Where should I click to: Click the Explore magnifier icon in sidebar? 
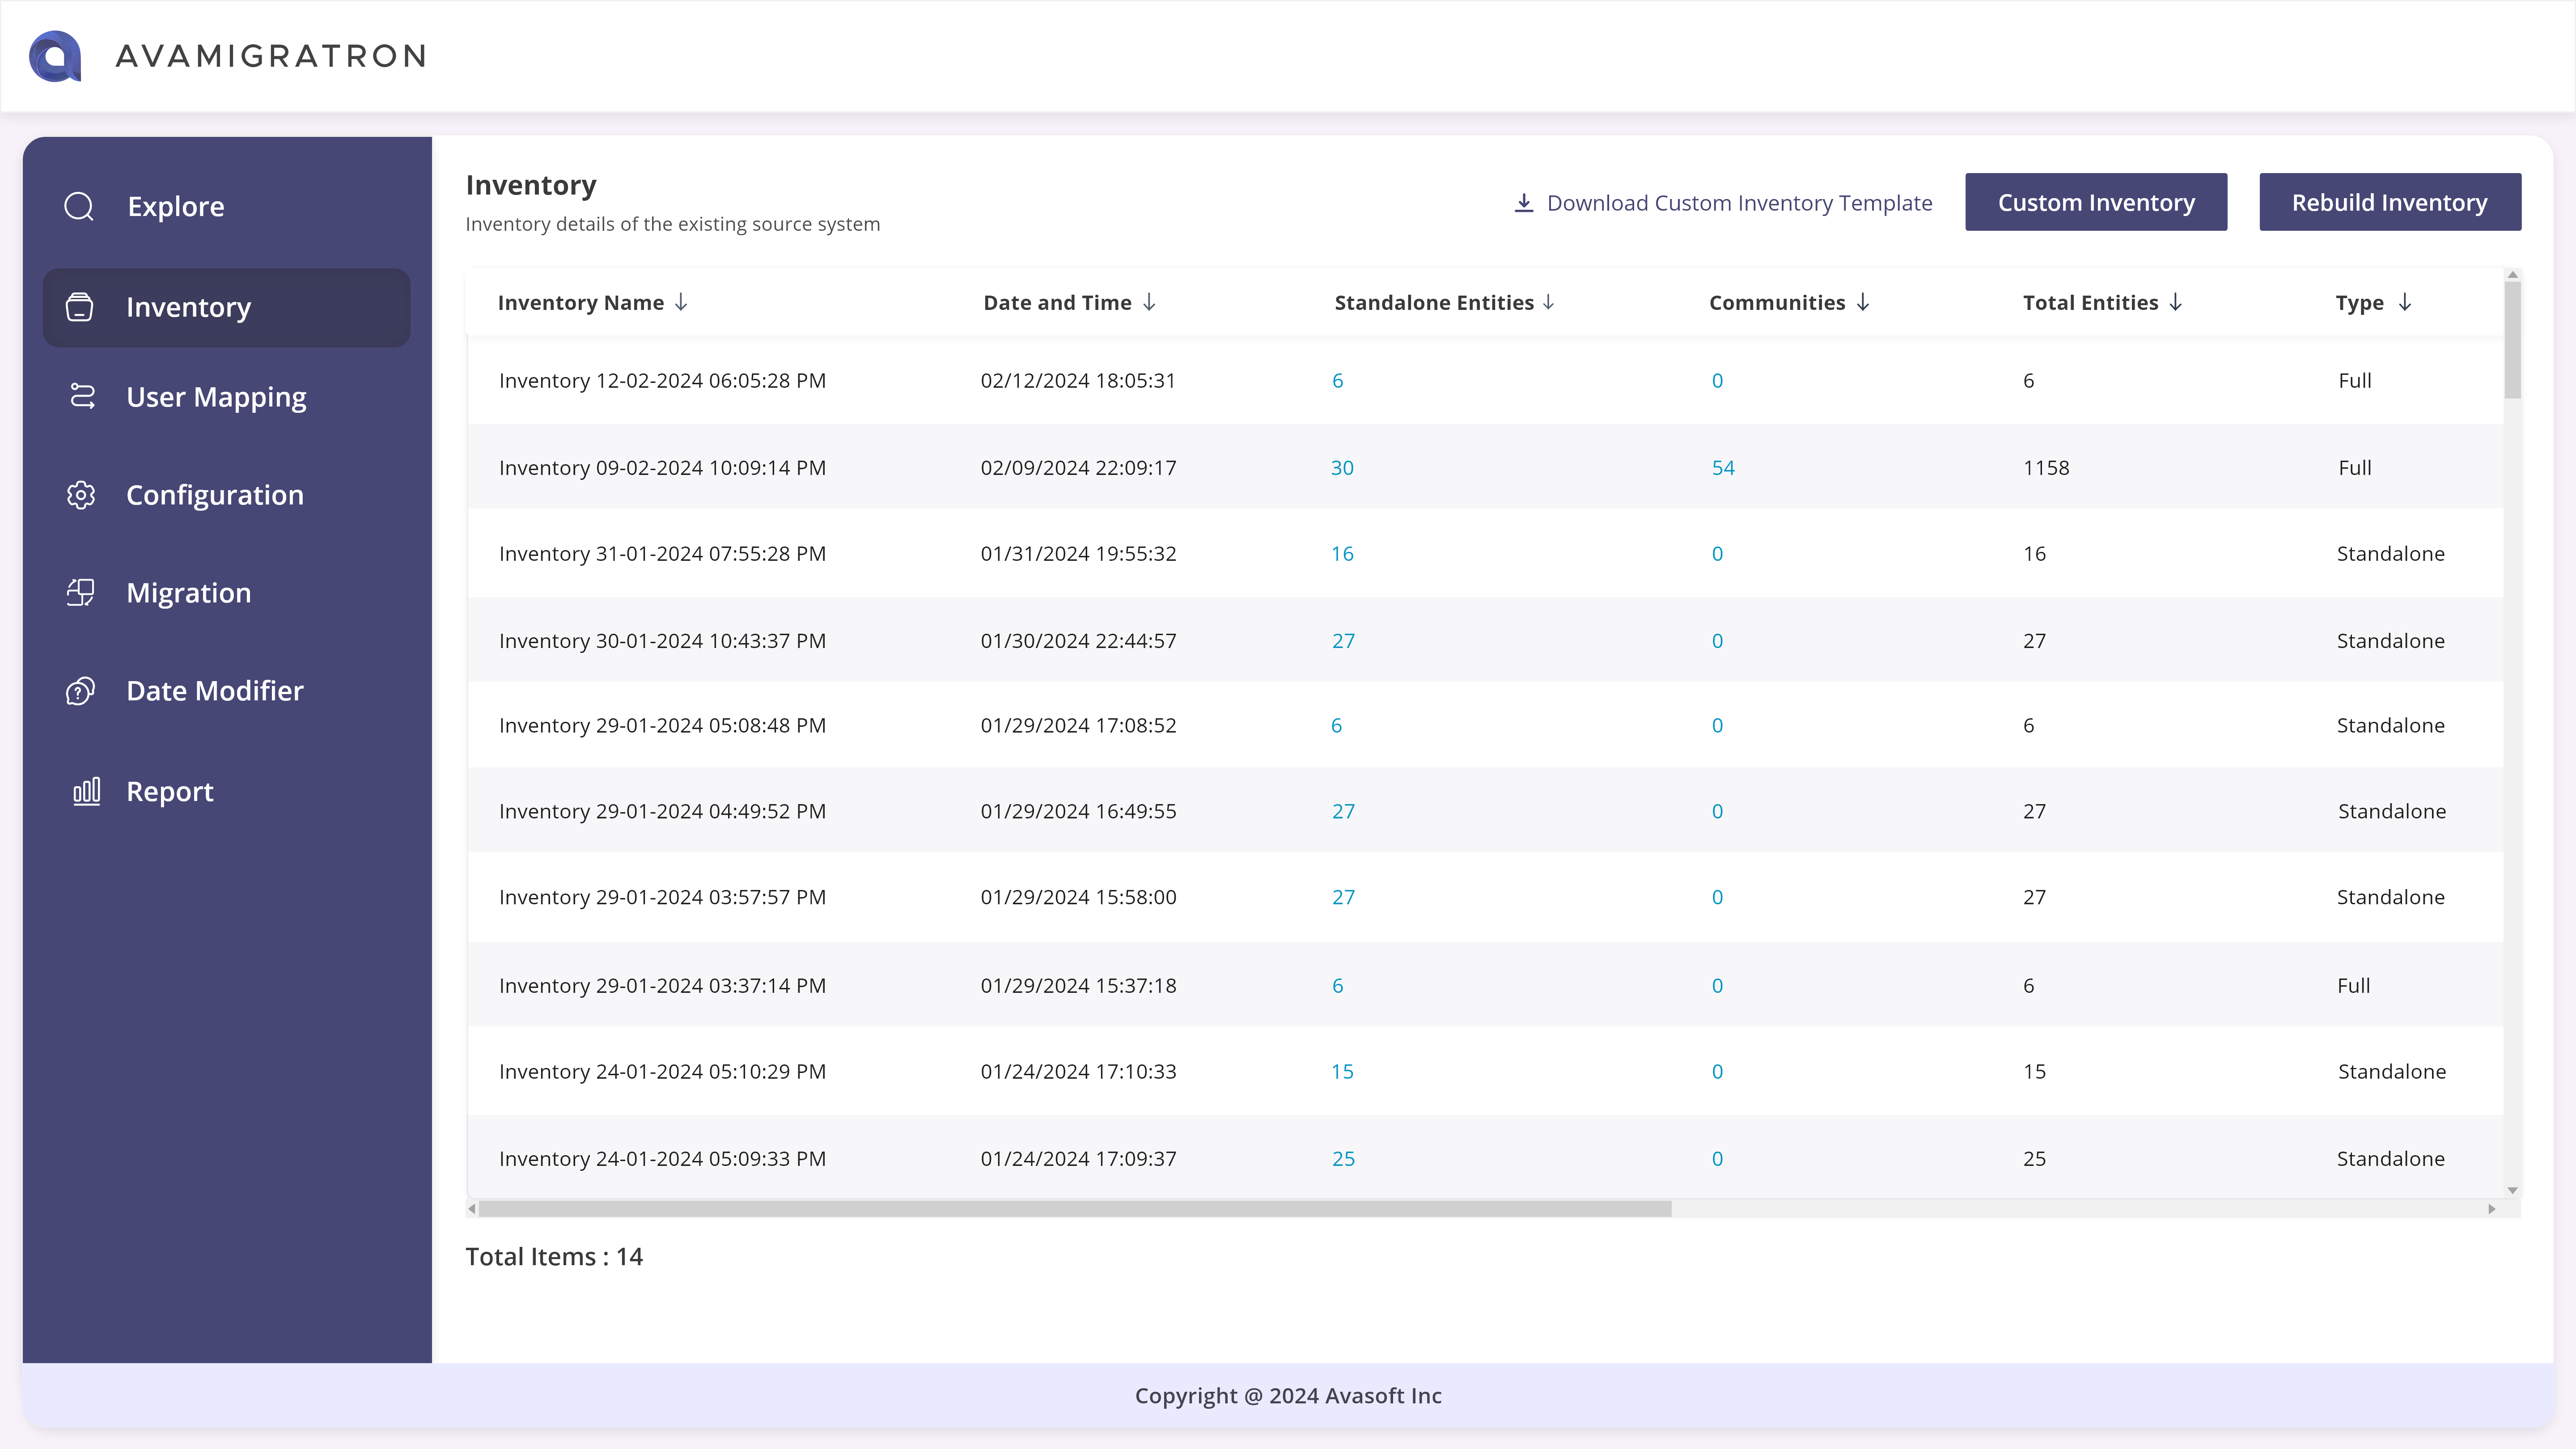click(79, 207)
